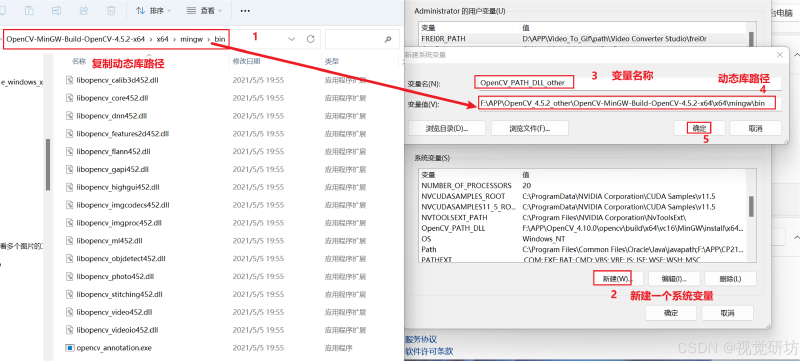The image size is (800, 361).
Task: Click 确定 at bottom of environment variables window
Action: click(671, 313)
